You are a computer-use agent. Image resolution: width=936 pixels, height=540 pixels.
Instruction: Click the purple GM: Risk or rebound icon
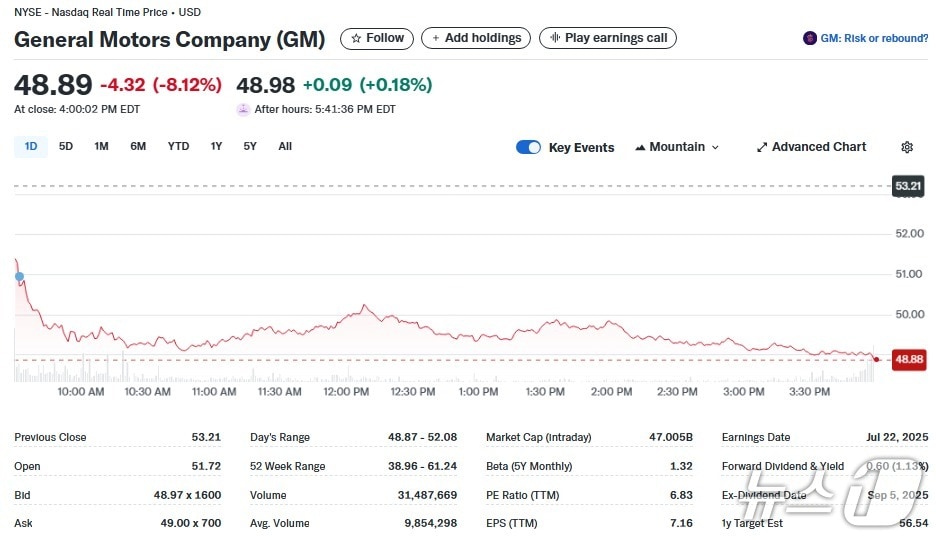[809, 39]
